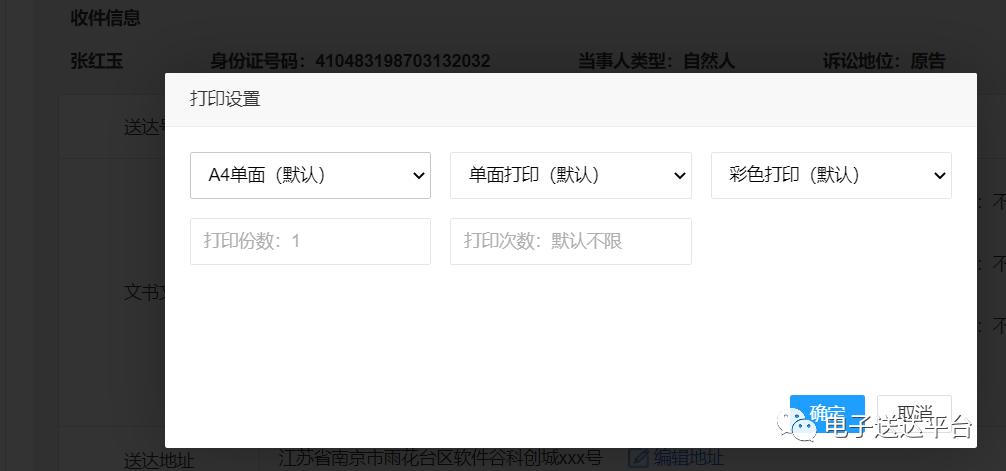This screenshot has width=1006, height=471.
Task: Click the 打印设置 dialog title
Action: [x=225, y=99]
